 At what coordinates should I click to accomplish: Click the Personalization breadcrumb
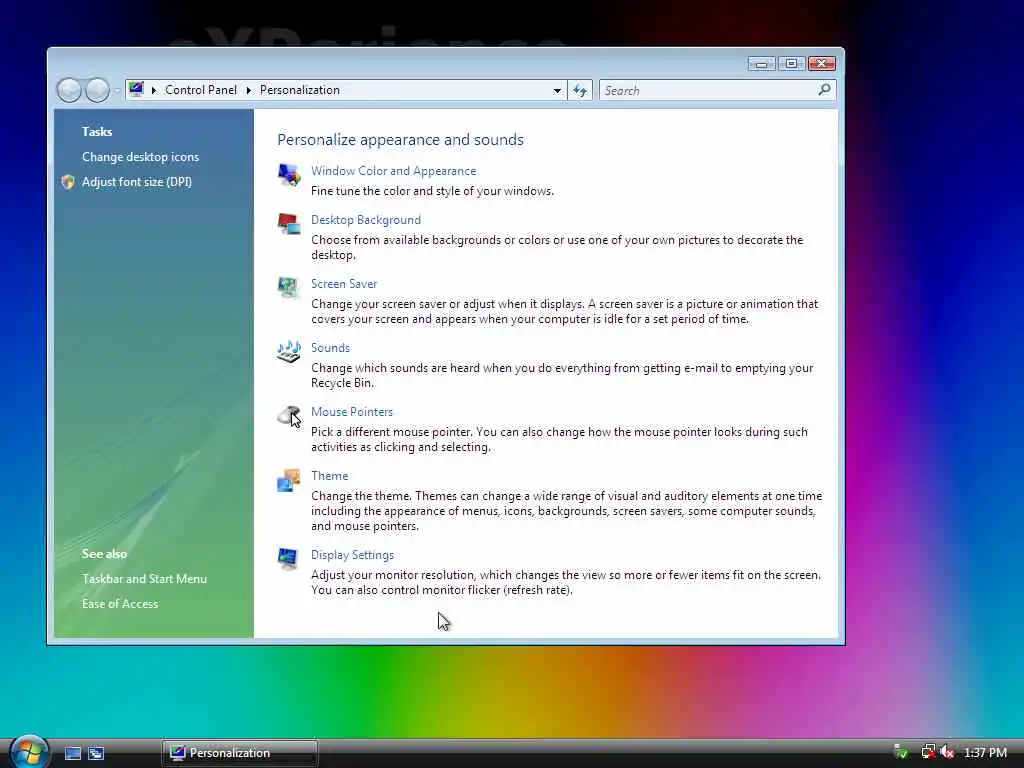[x=300, y=90]
